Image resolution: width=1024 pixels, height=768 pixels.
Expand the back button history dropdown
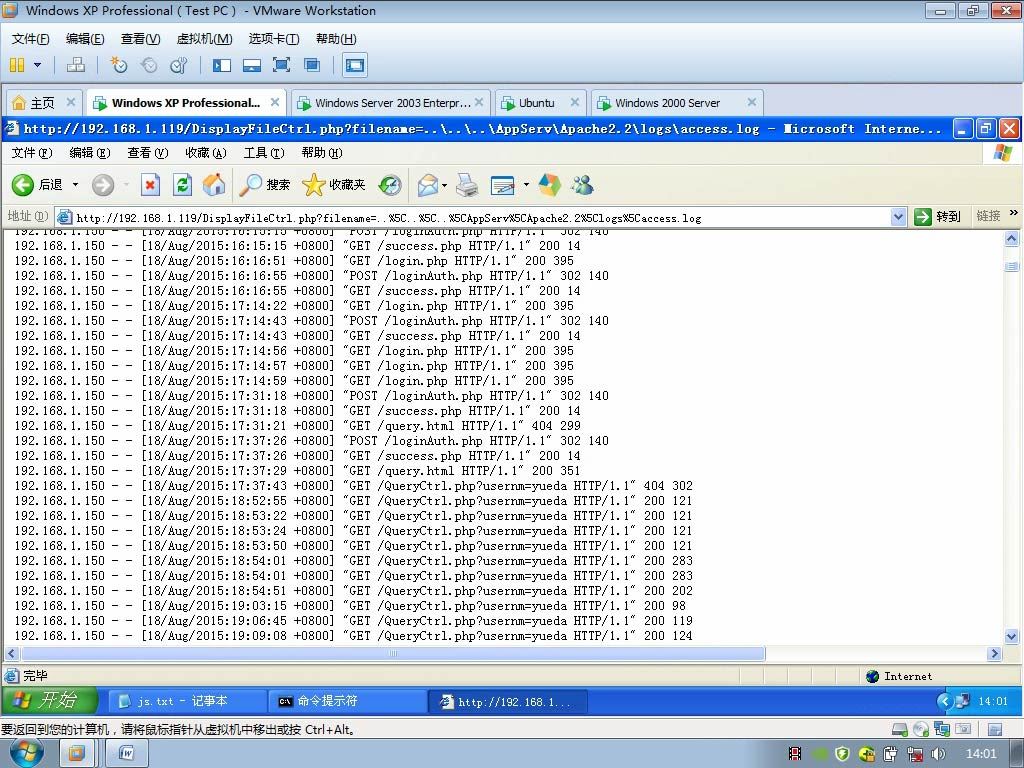(x=75, y=185)
